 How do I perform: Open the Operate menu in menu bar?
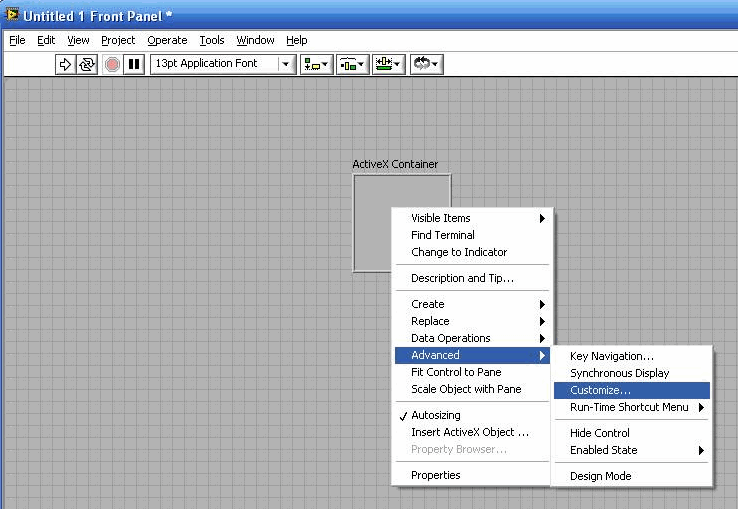167,40
